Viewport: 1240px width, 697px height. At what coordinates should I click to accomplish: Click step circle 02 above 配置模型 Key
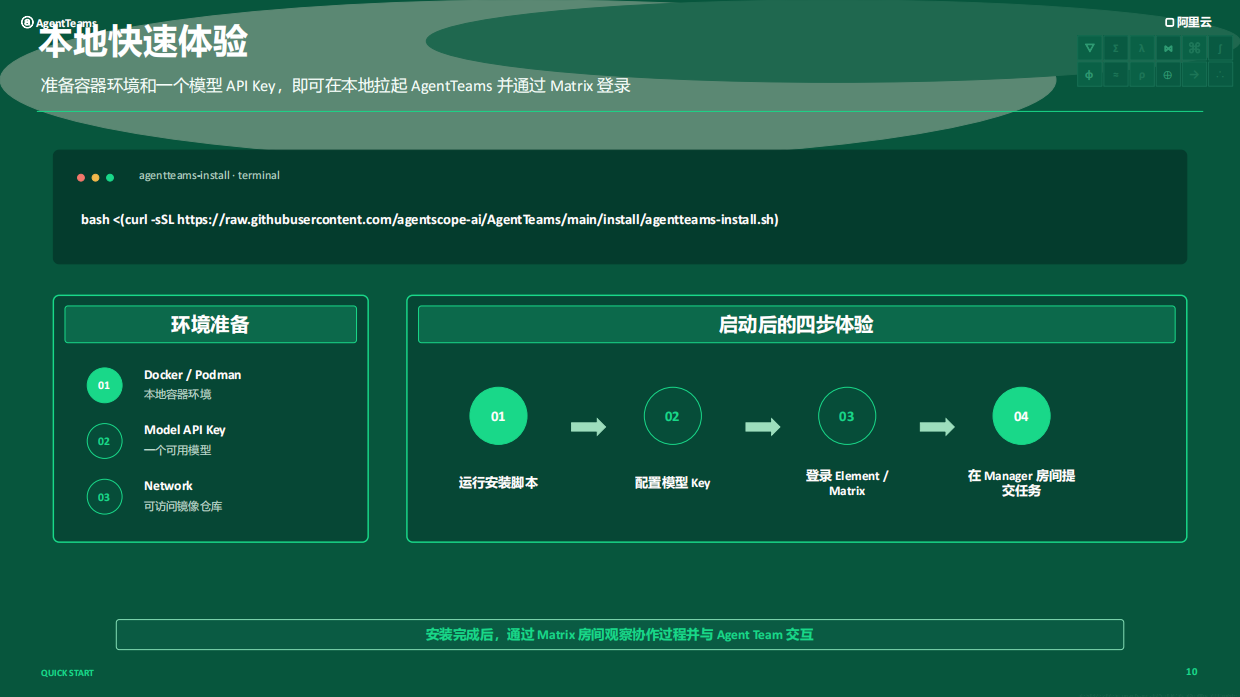pyautogui.click(x=672, y=416)
